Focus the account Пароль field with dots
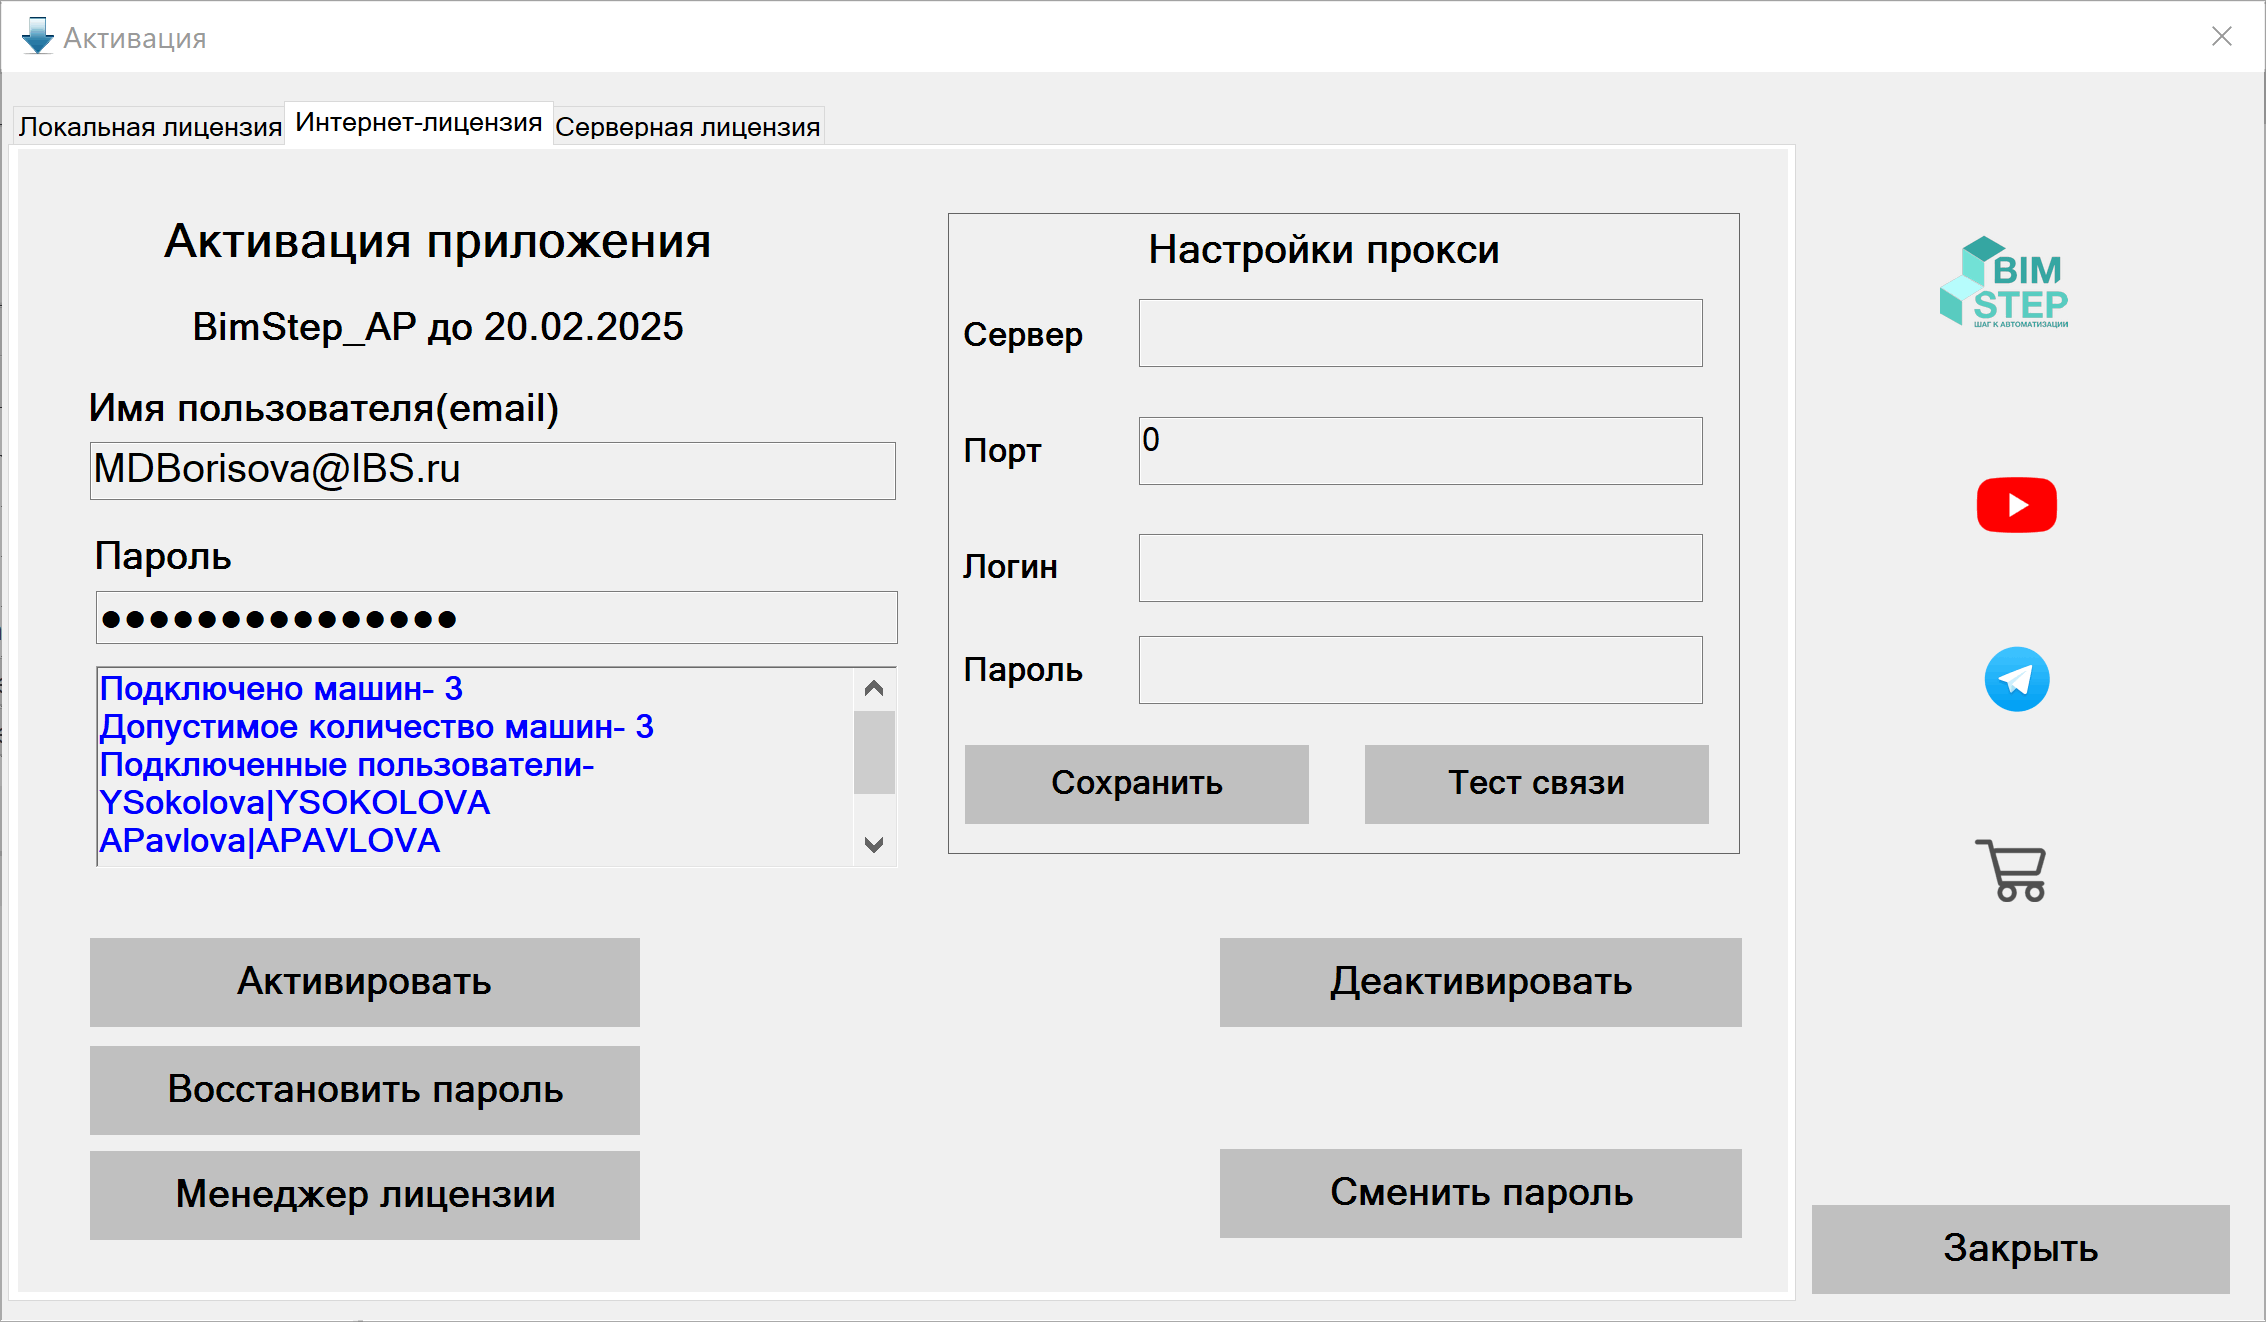Screen dimensions: 2266x1322 click(x=497, y=618)
